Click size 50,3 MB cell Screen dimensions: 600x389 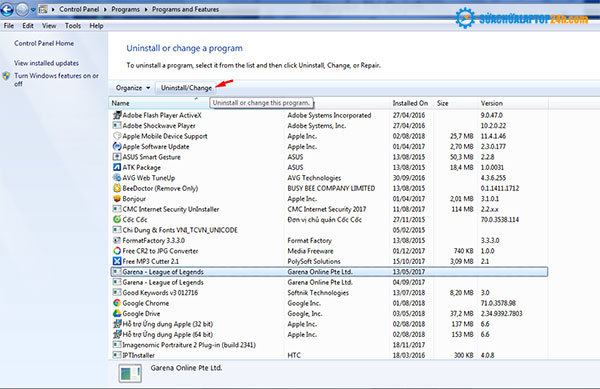pyautogui.click(x=461, y=157)
